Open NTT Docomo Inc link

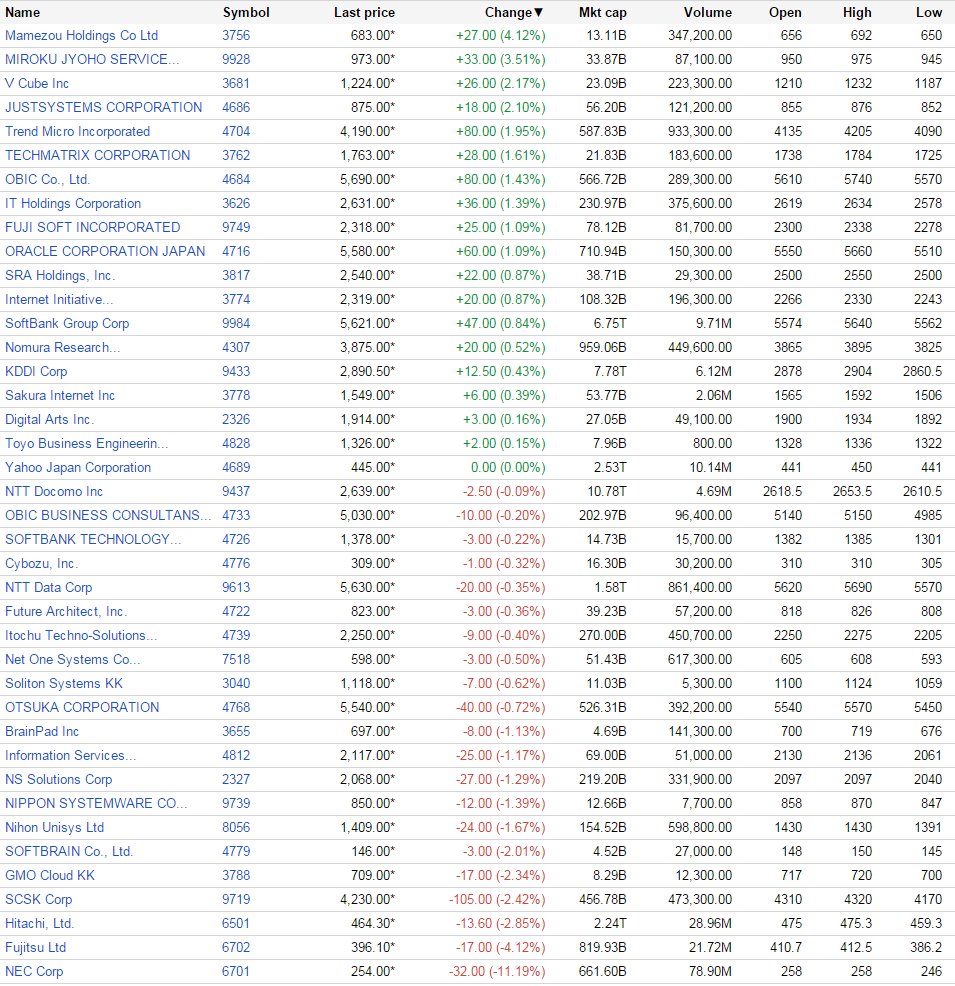pos(54,492)
